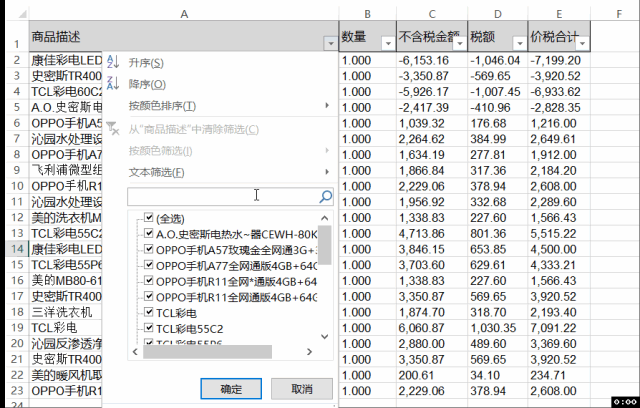Viewport: 640px width, 408px height.
Task: Click cell with value 4,500.00
Action: click(559, 249)
